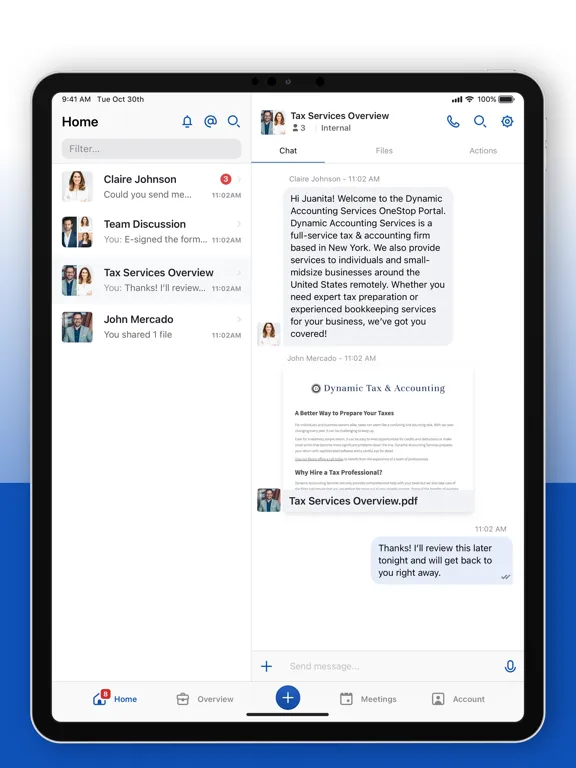Tap the battery indicator in status bar
This screenshot has width=576, height=768.
(506, 99)
